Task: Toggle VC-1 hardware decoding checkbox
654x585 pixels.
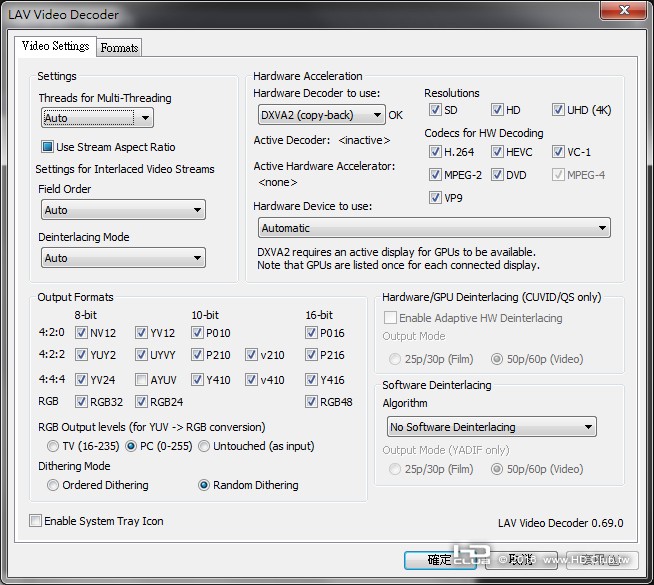Action: pos(558,151)
